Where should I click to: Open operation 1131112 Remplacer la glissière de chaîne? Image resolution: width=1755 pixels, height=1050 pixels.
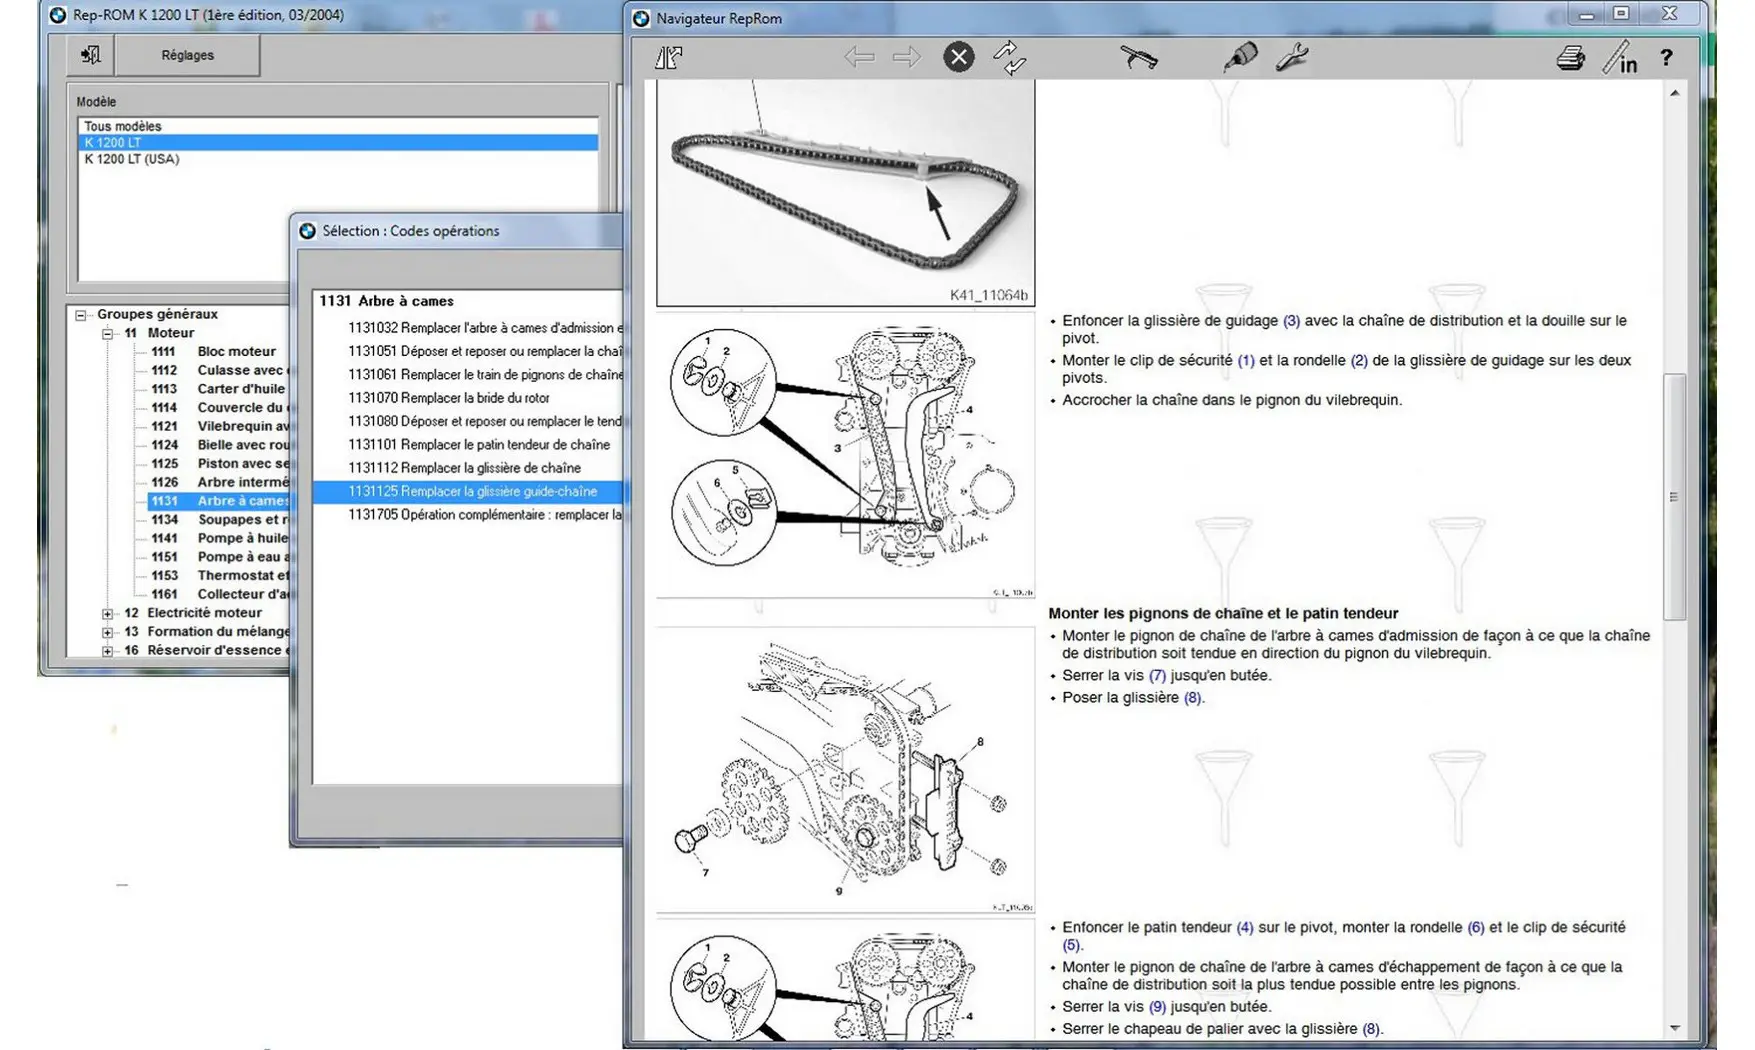[464, 468]
